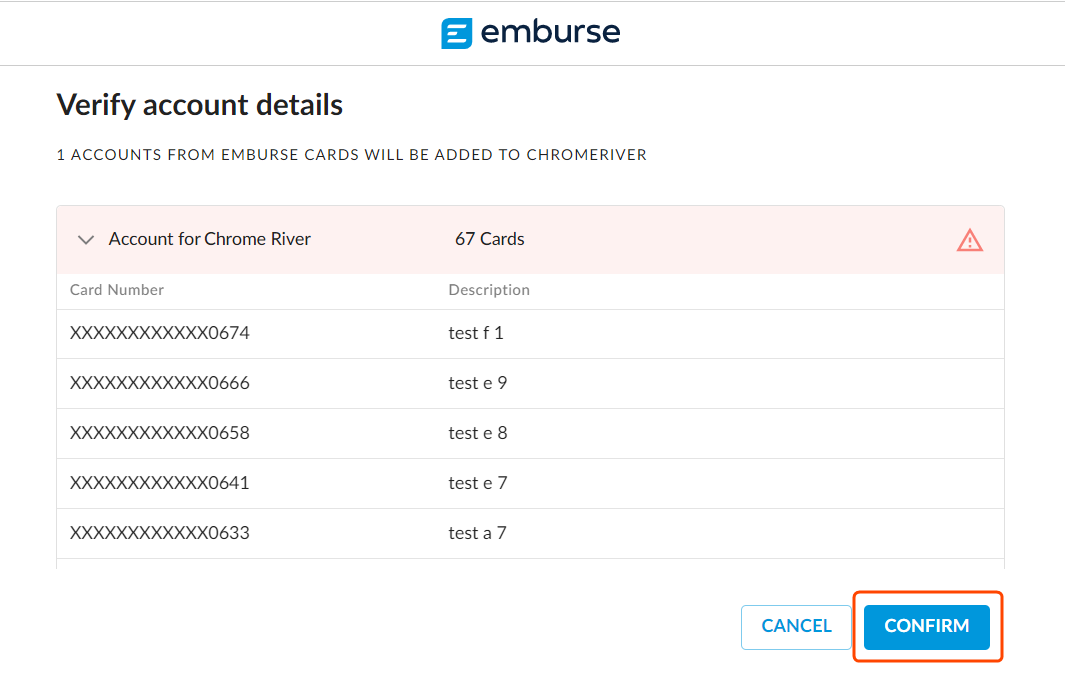Click the Emburse logo icon
1065x699 pixels.
pyautogui.click(x=456, y=33)
